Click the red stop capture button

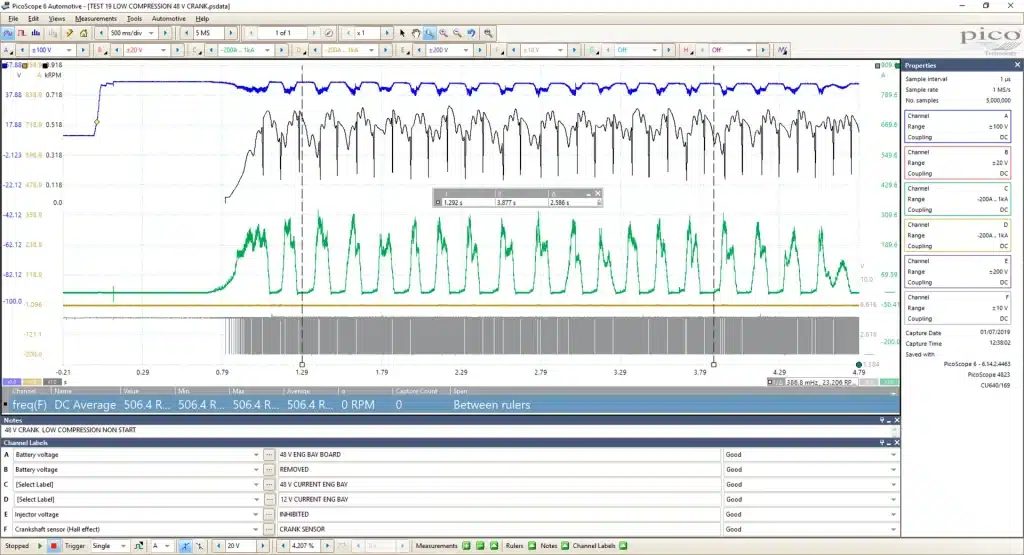coord(54,546)
